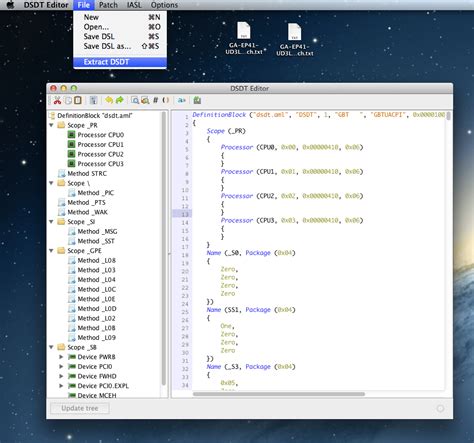Click the code editor vertical scrollbar thumb

pyautogui.click(x=449, y=116)
